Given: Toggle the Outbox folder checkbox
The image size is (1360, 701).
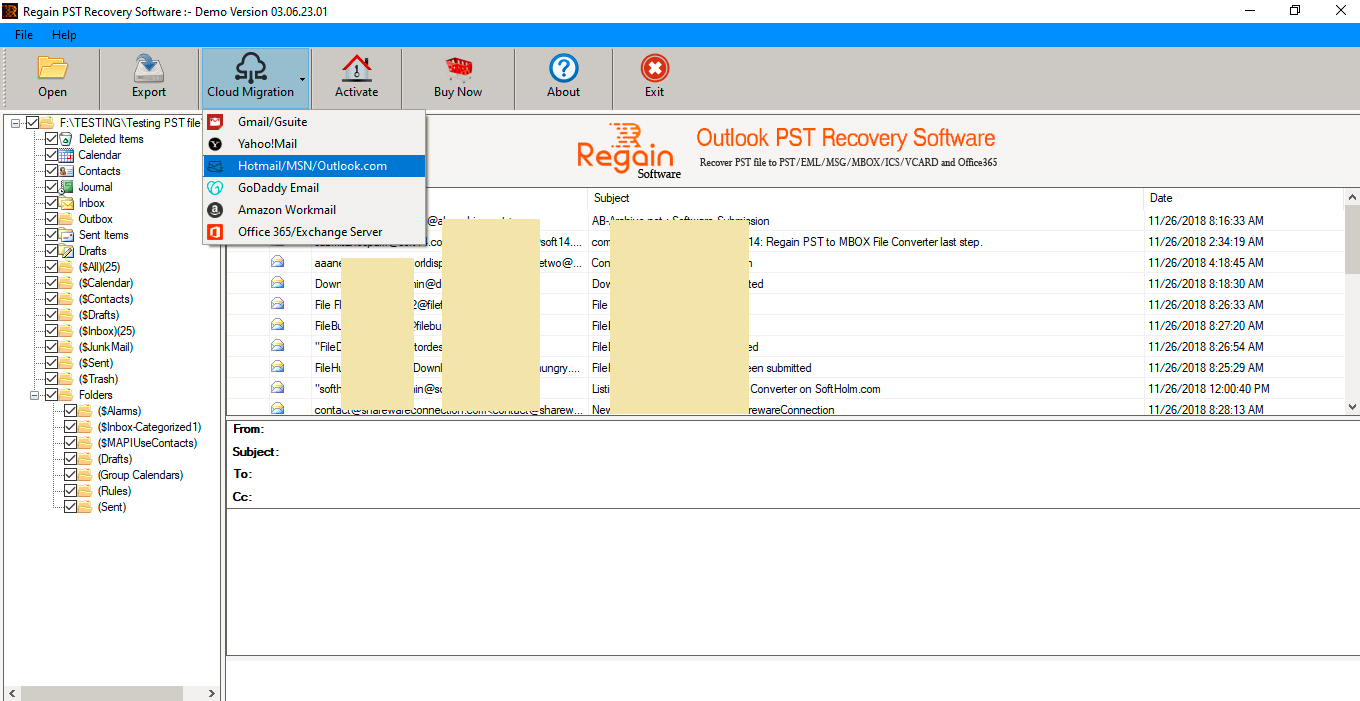Looking at the screenshot, I should 51,219.
